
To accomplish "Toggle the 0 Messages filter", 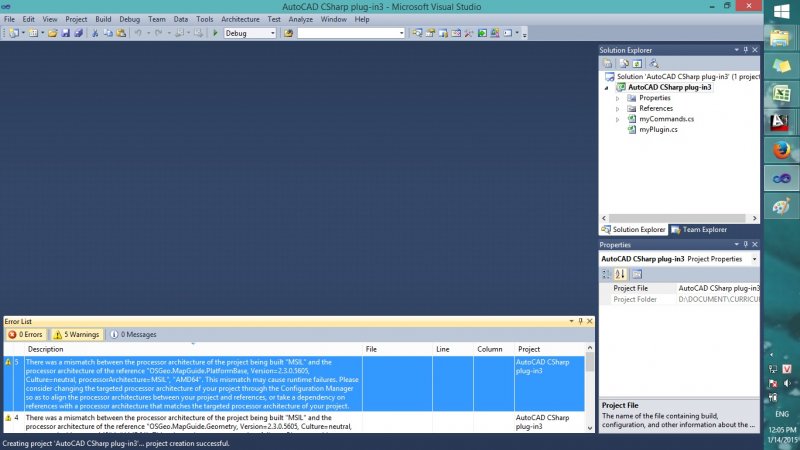I will (x=133, y=335).
